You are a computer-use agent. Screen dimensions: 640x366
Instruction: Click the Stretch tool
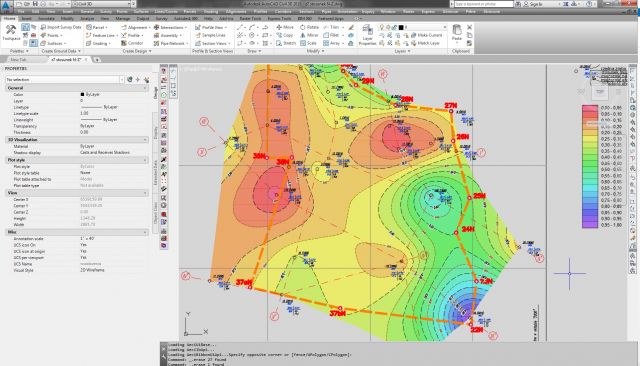286,43
